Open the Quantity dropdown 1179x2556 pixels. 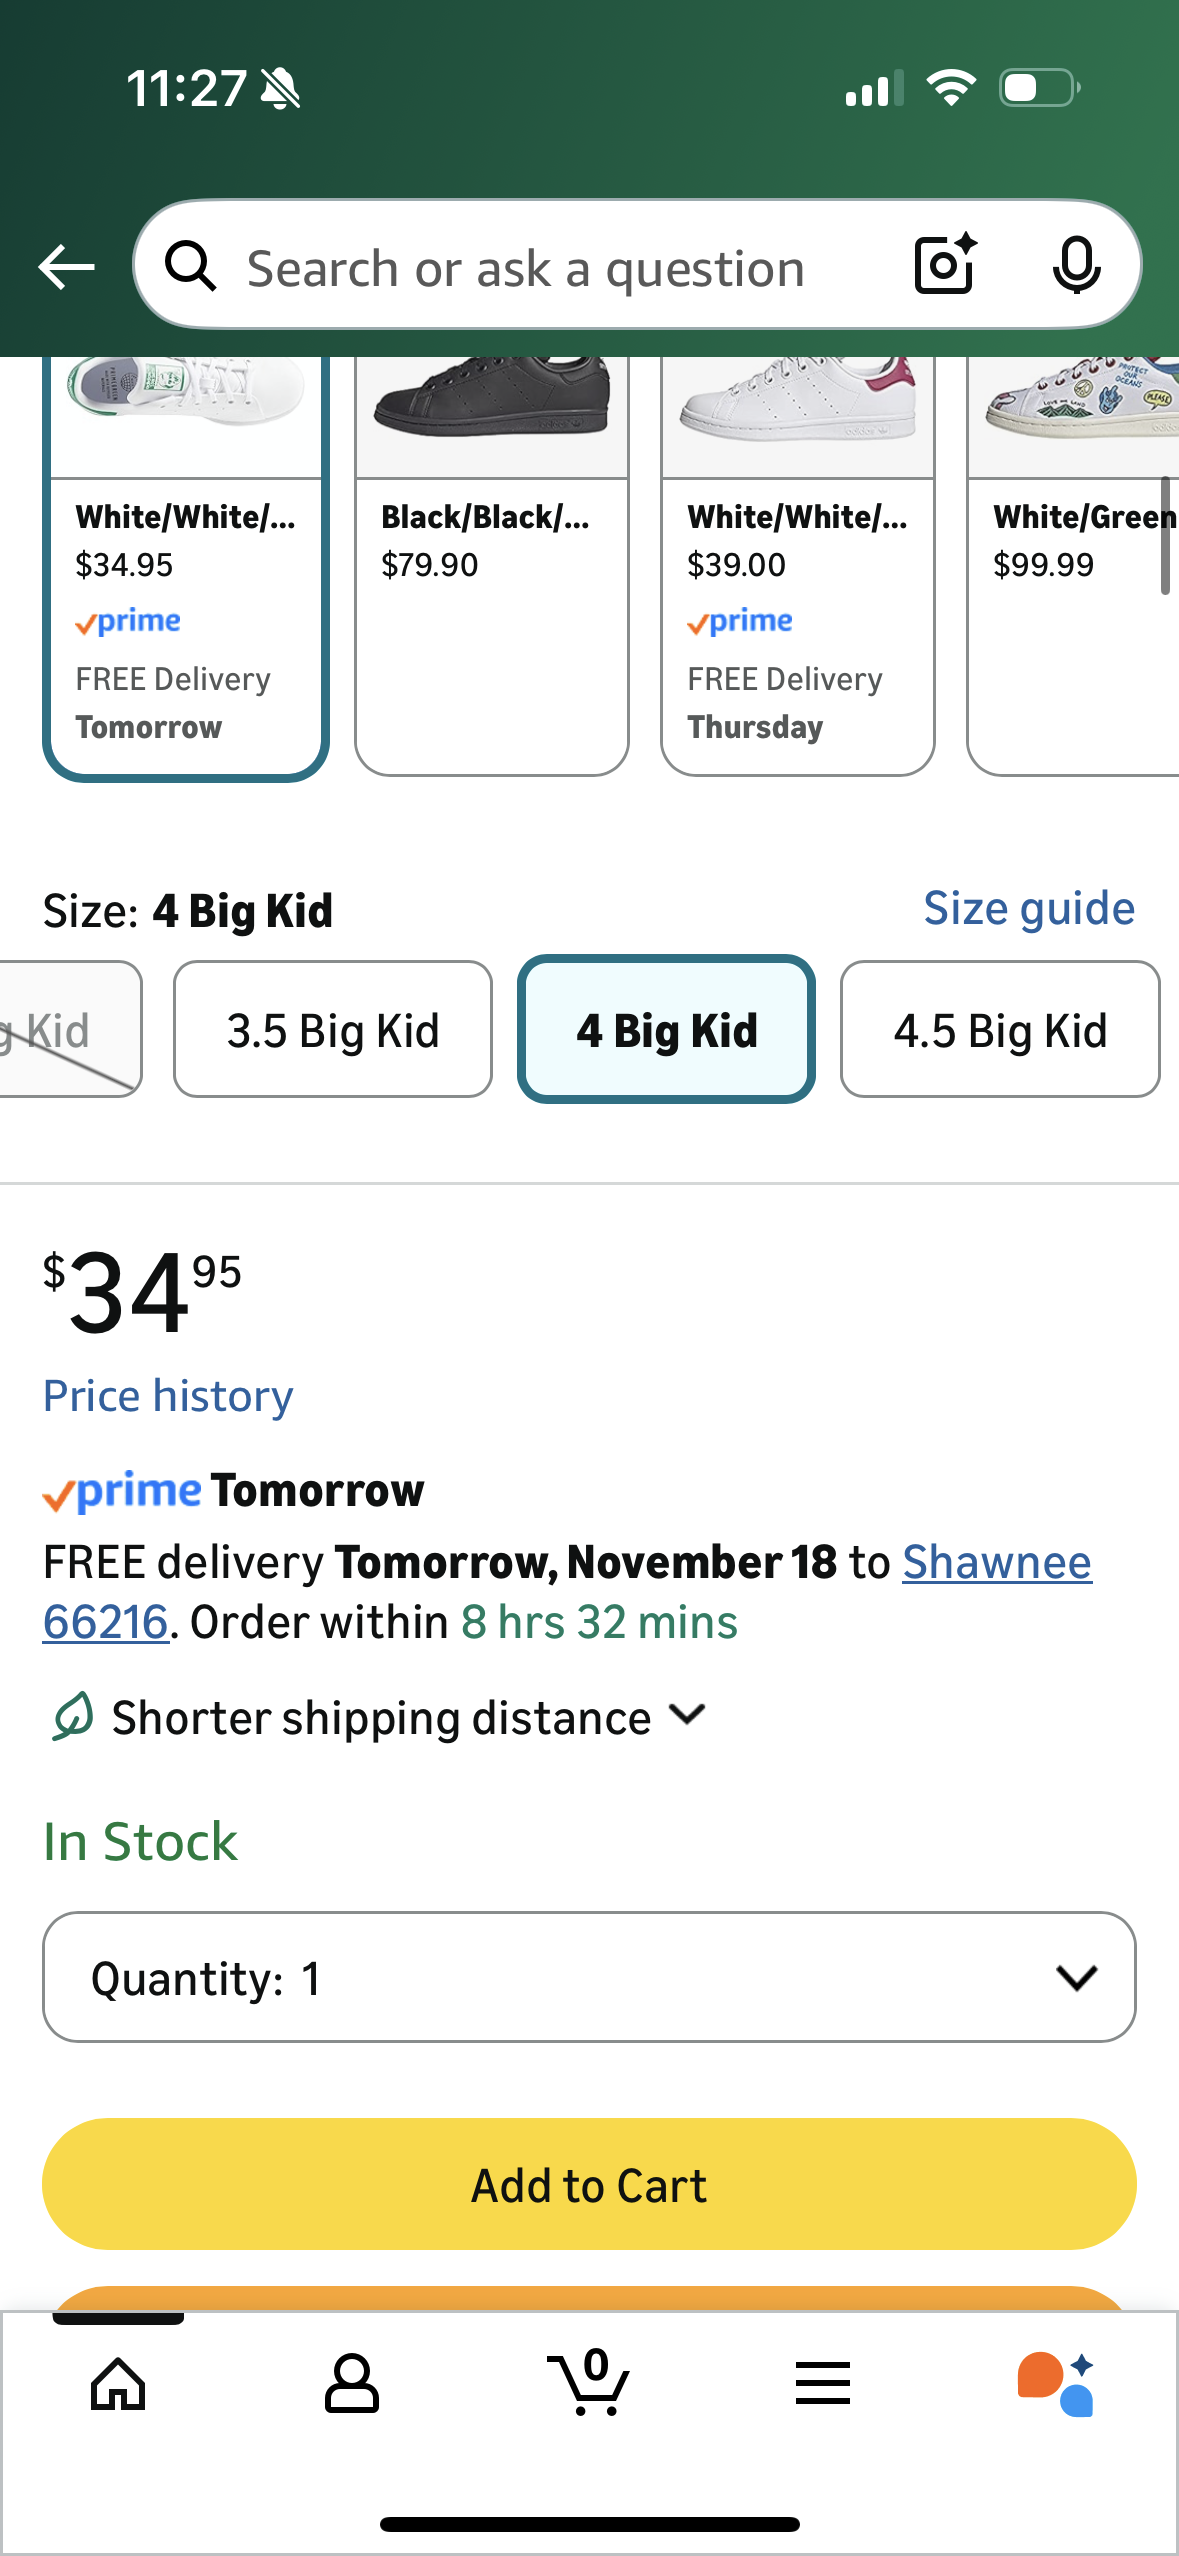589,1977
